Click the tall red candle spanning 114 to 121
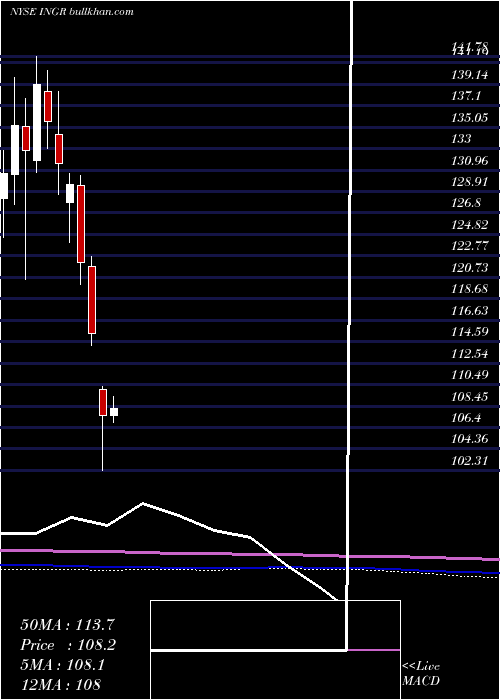 (92, 300)
